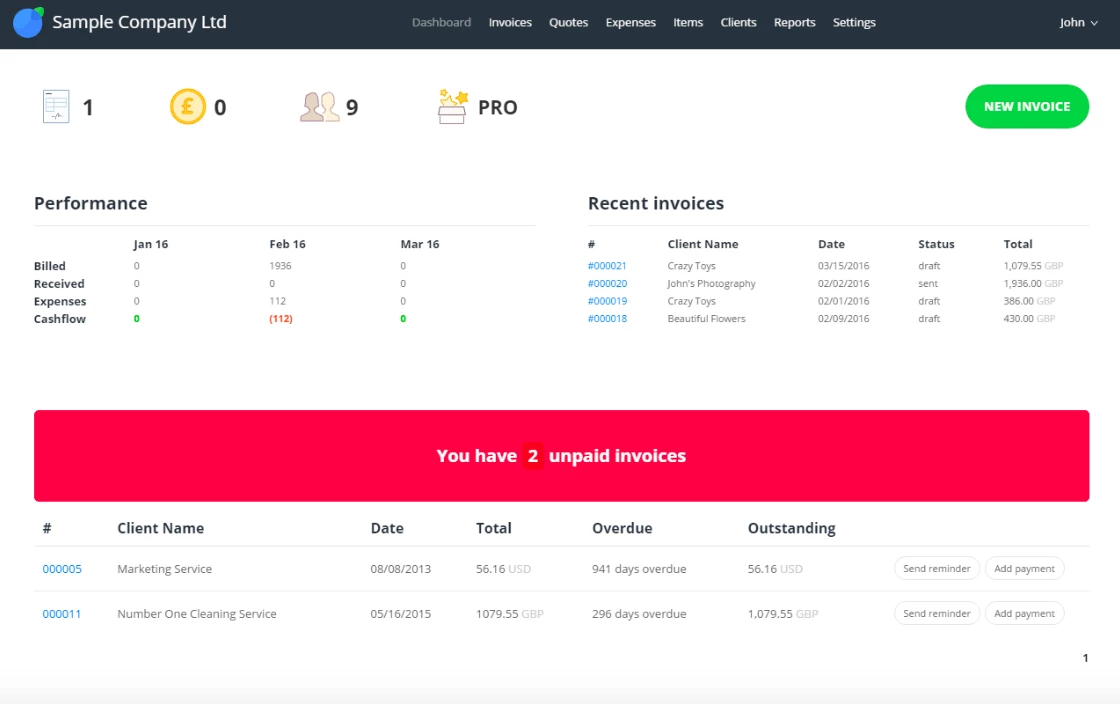Open unpaid invoice 000005
The height and width of the screenshot is (704, 1120).
point(62,569)
